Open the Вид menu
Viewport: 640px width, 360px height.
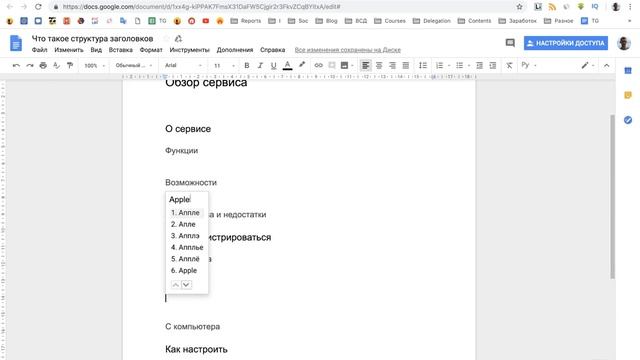point(96,50)
